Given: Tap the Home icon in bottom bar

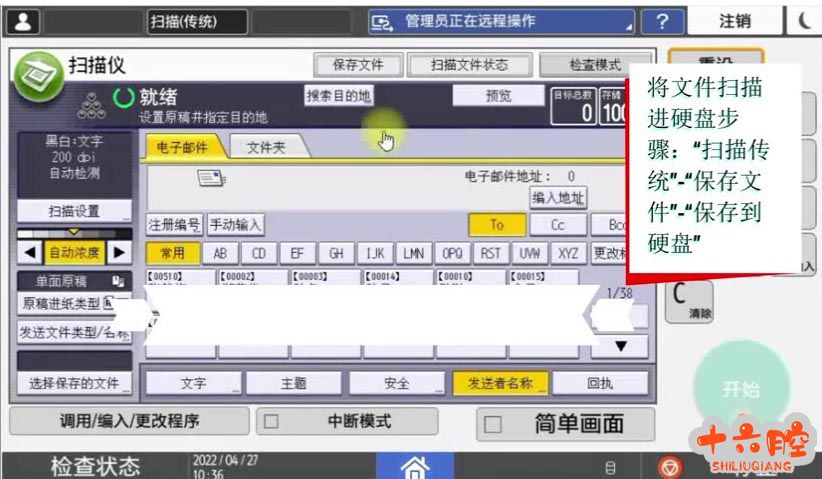Looking at the screenshot, I should pos(415,466).
